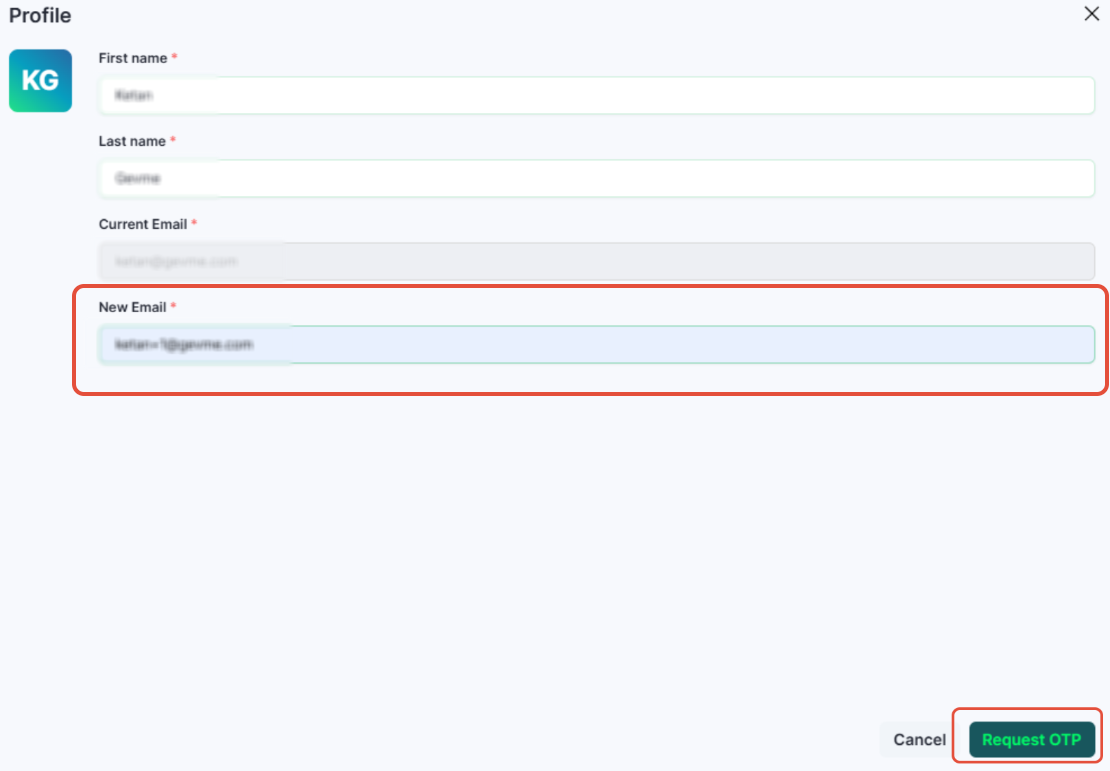Click the red asterisk near Current Email

point(194,224)
